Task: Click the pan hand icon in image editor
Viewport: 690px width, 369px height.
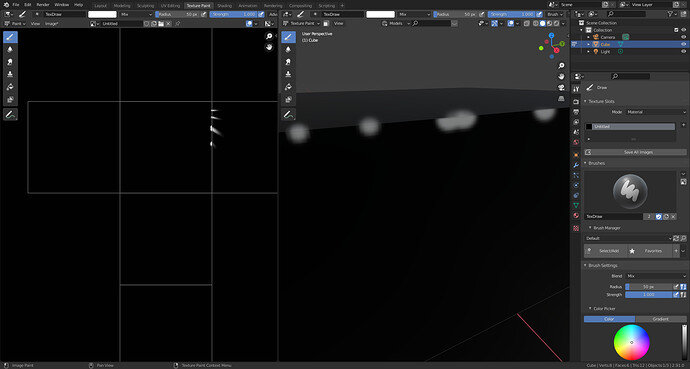Action: [x=269, y=47]
